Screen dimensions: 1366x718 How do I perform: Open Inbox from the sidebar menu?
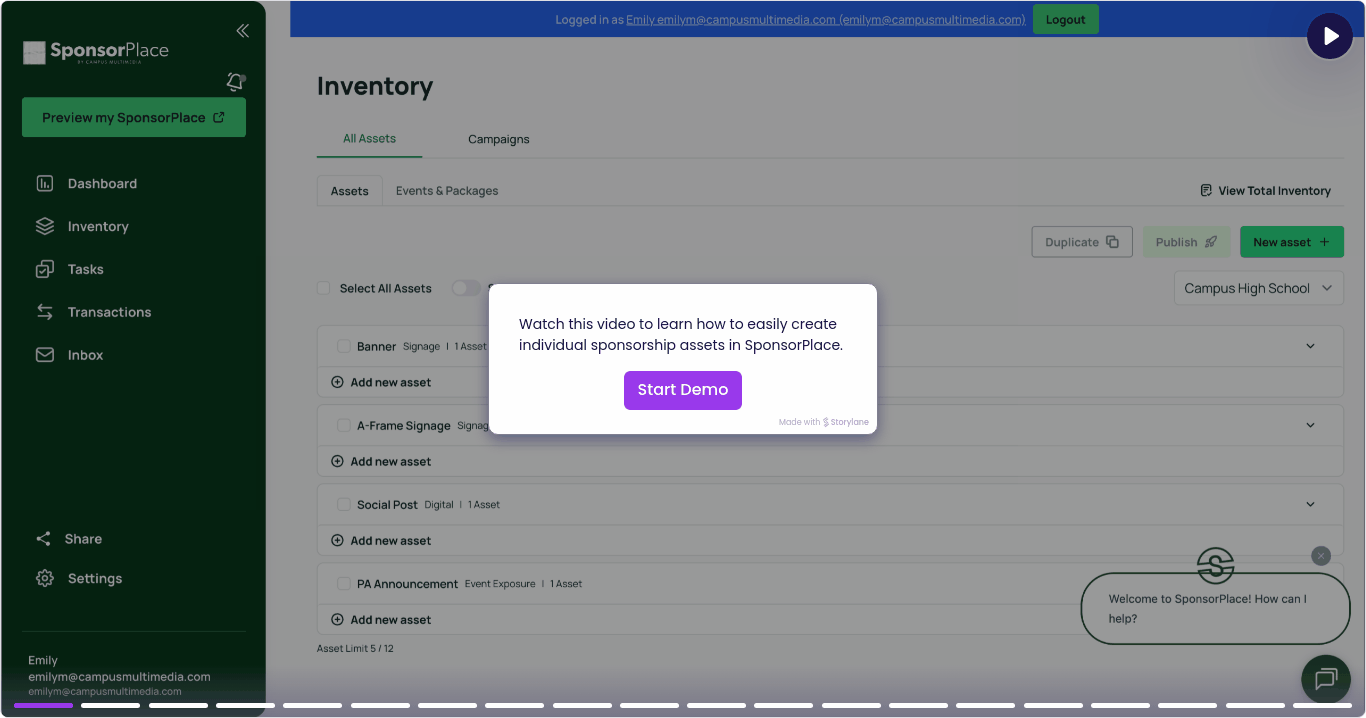coord(85,355)
